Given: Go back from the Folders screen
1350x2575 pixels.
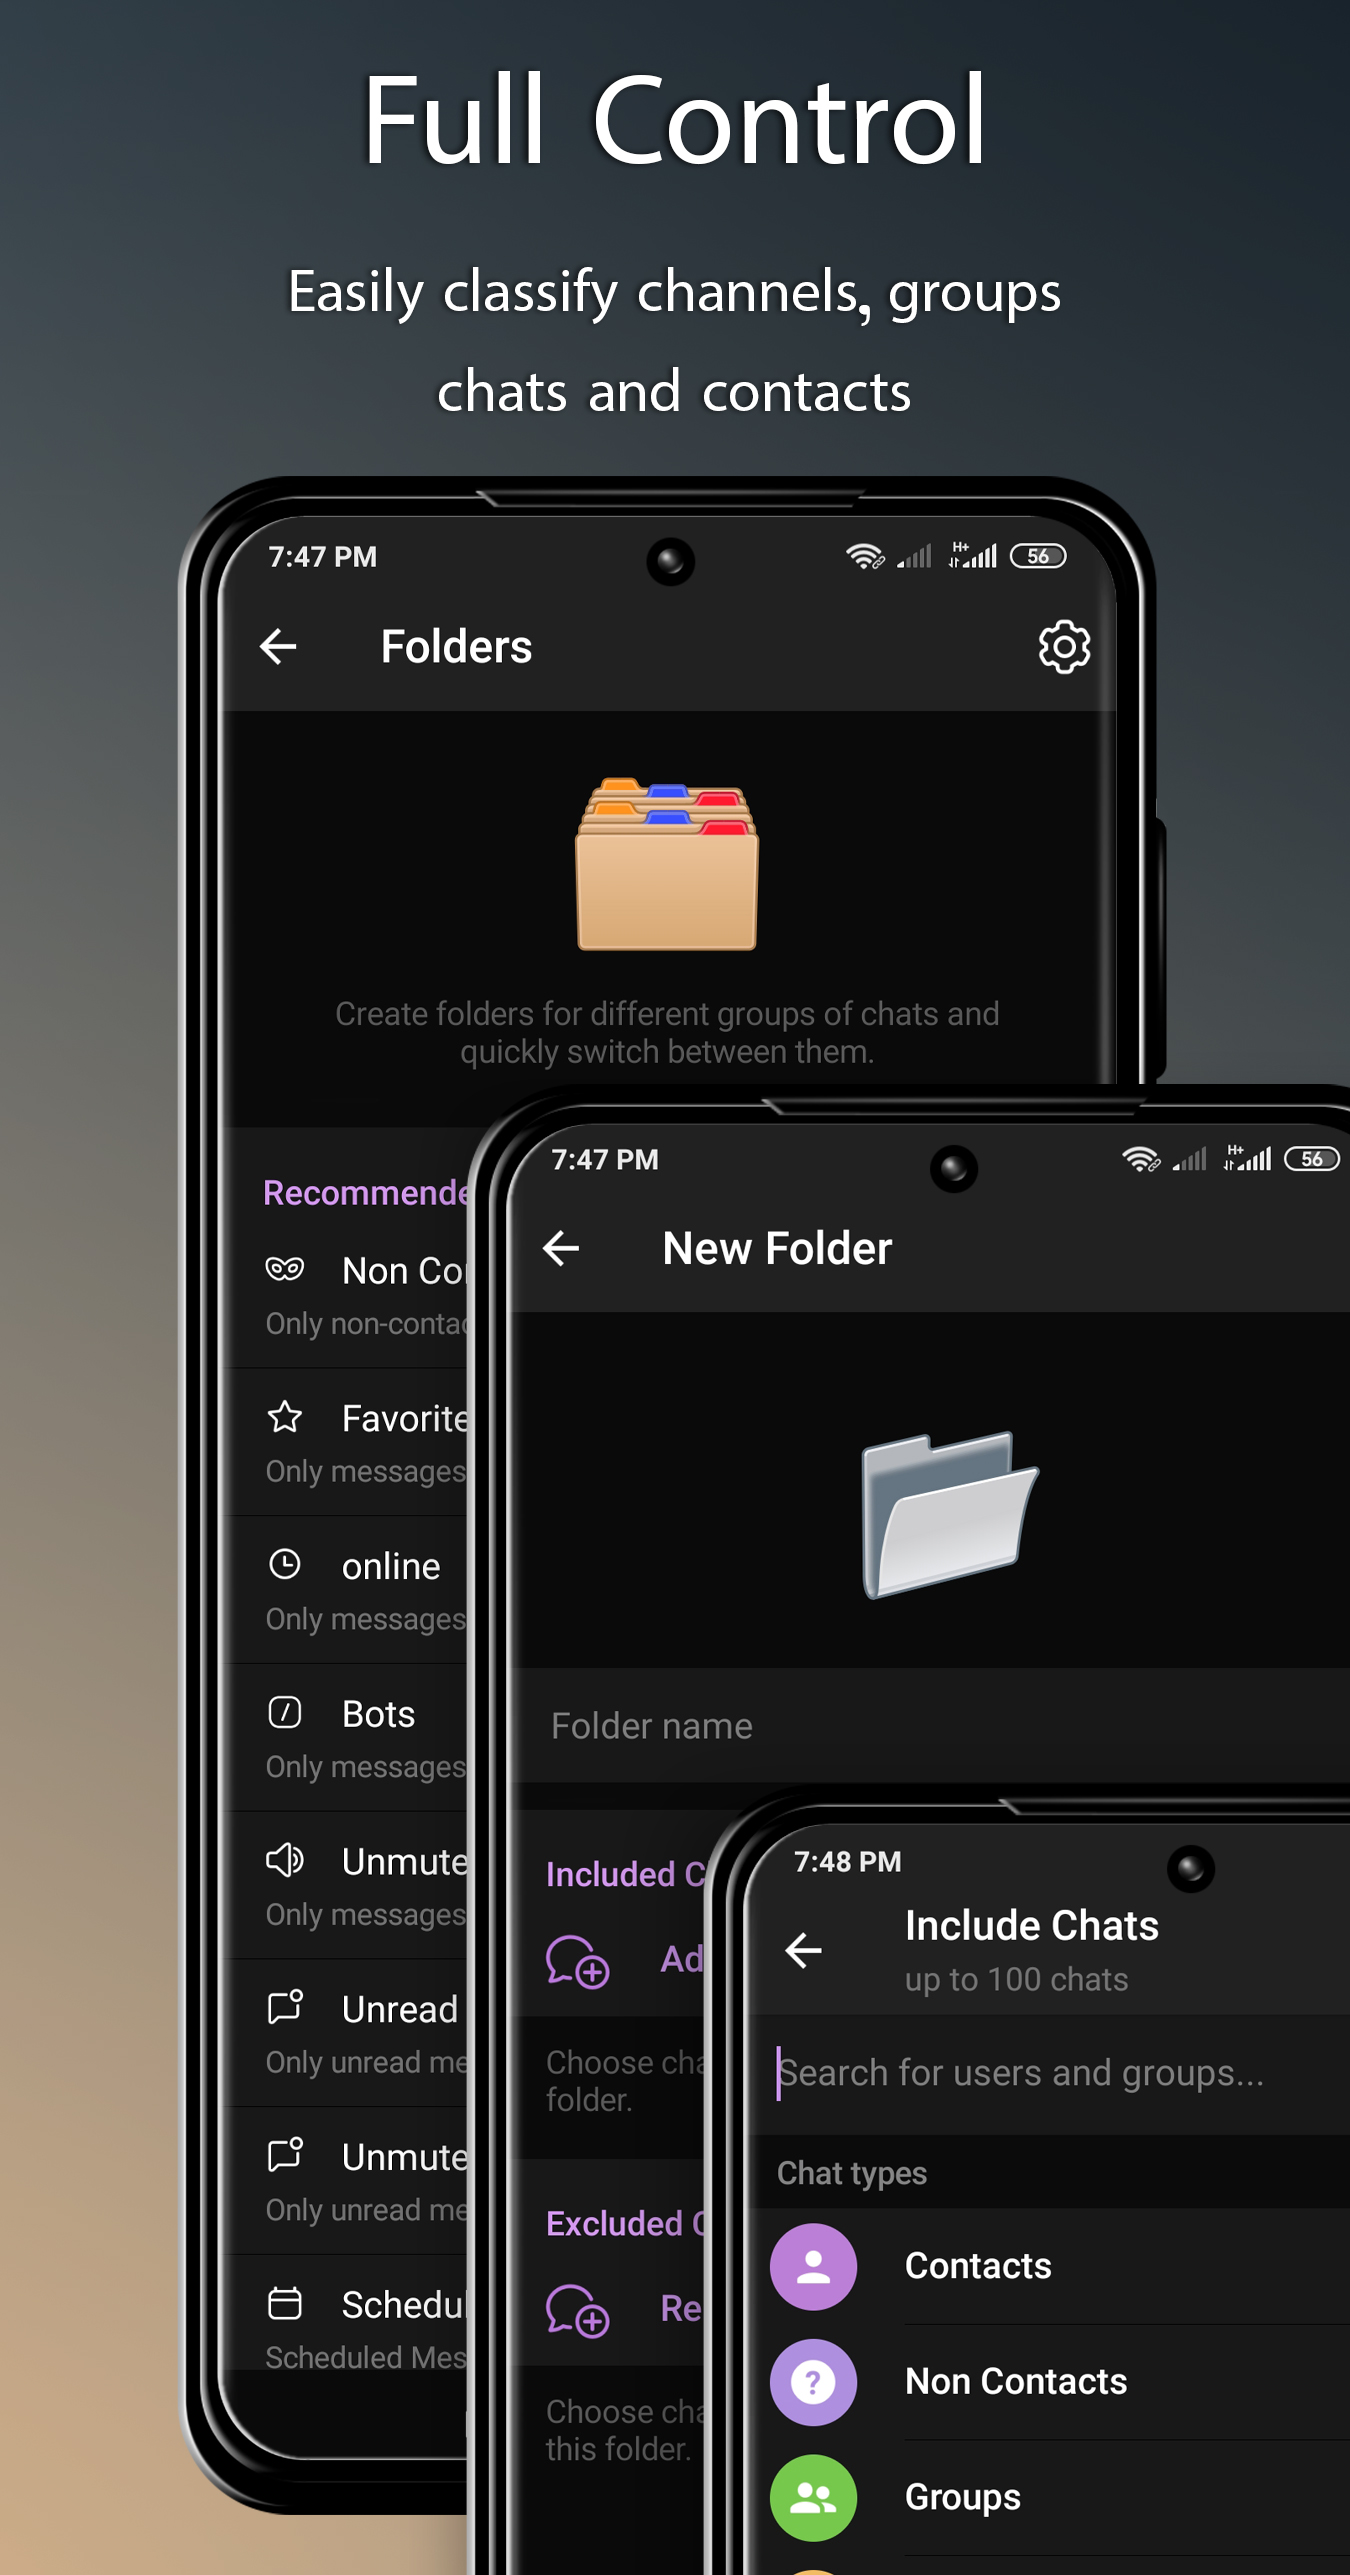Looking at the screenshot, I should tap(279, 647).
